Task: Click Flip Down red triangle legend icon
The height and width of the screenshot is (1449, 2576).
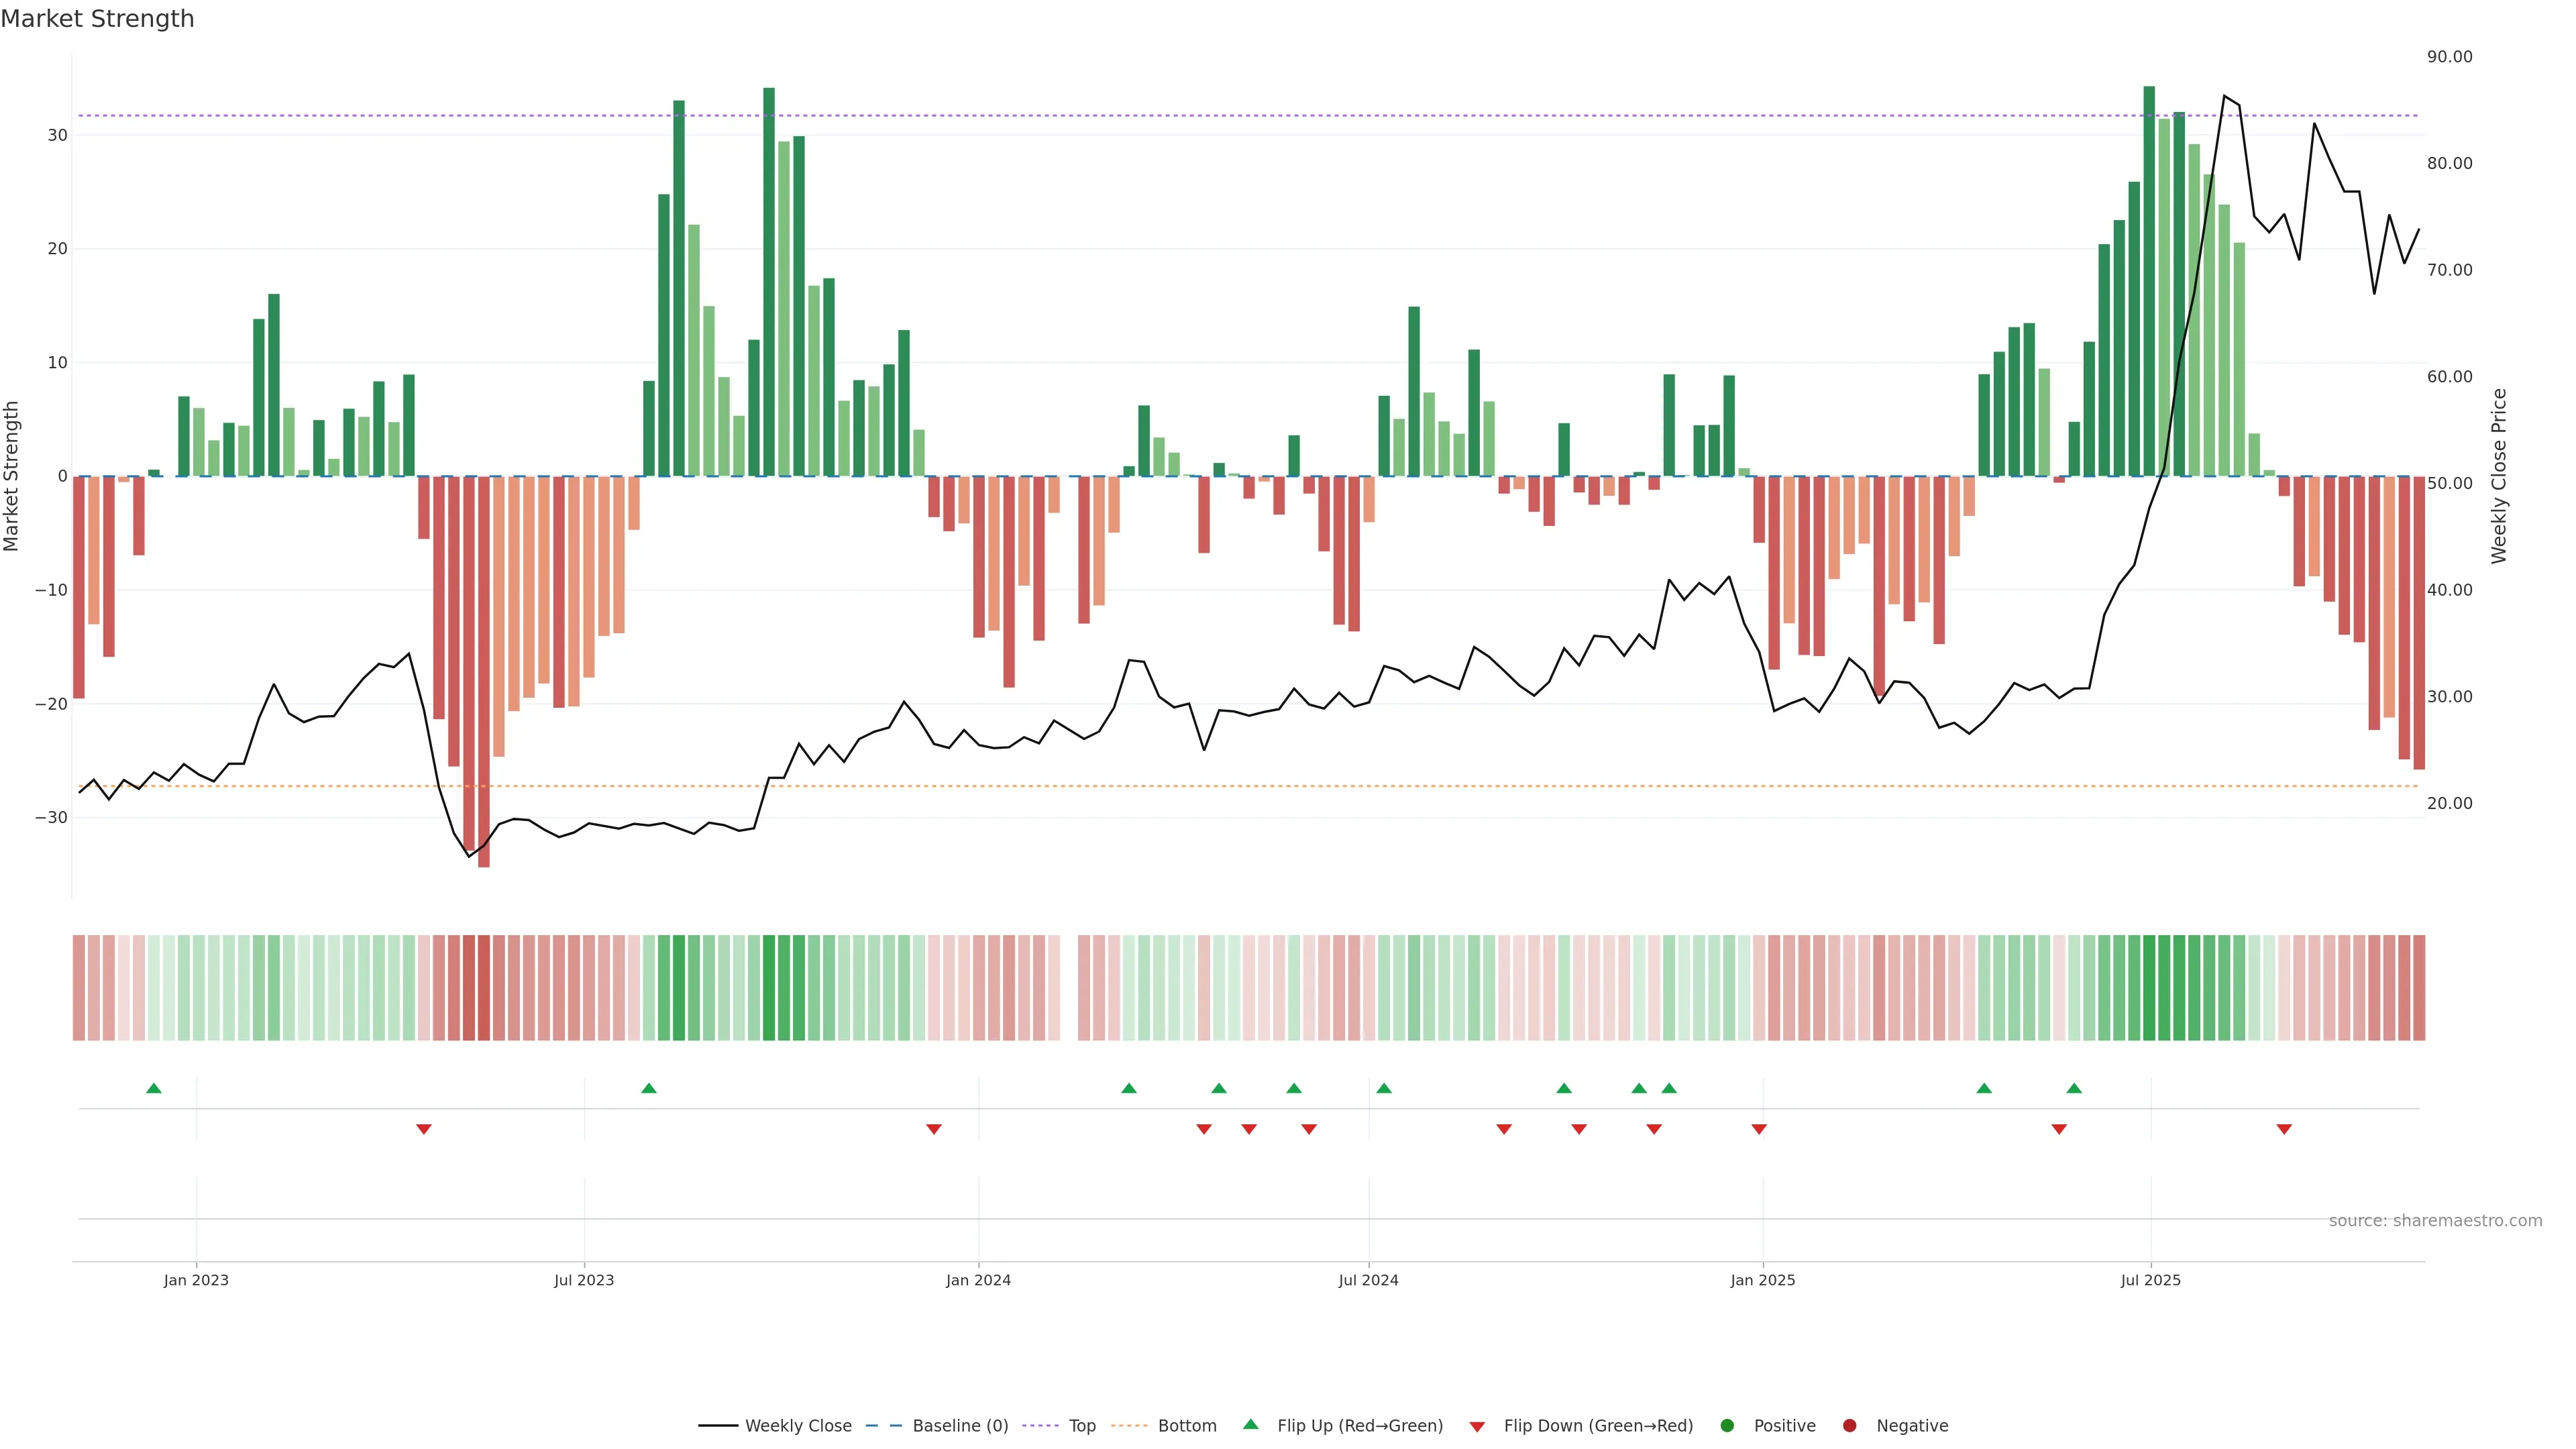Action: [x=1477, y=1426]
